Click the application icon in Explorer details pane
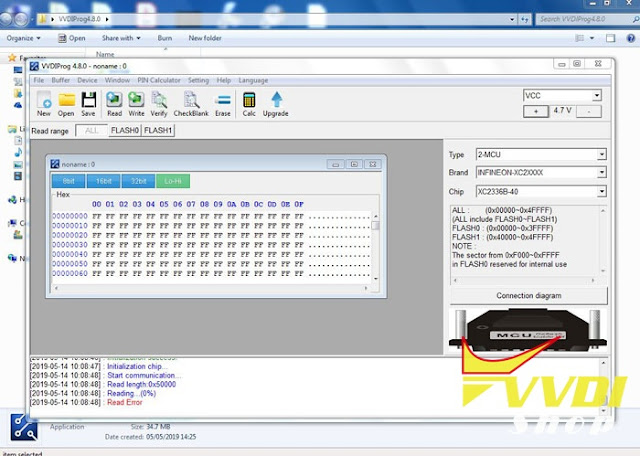Viewport: 640px width, 456px height. pos(24,427)
